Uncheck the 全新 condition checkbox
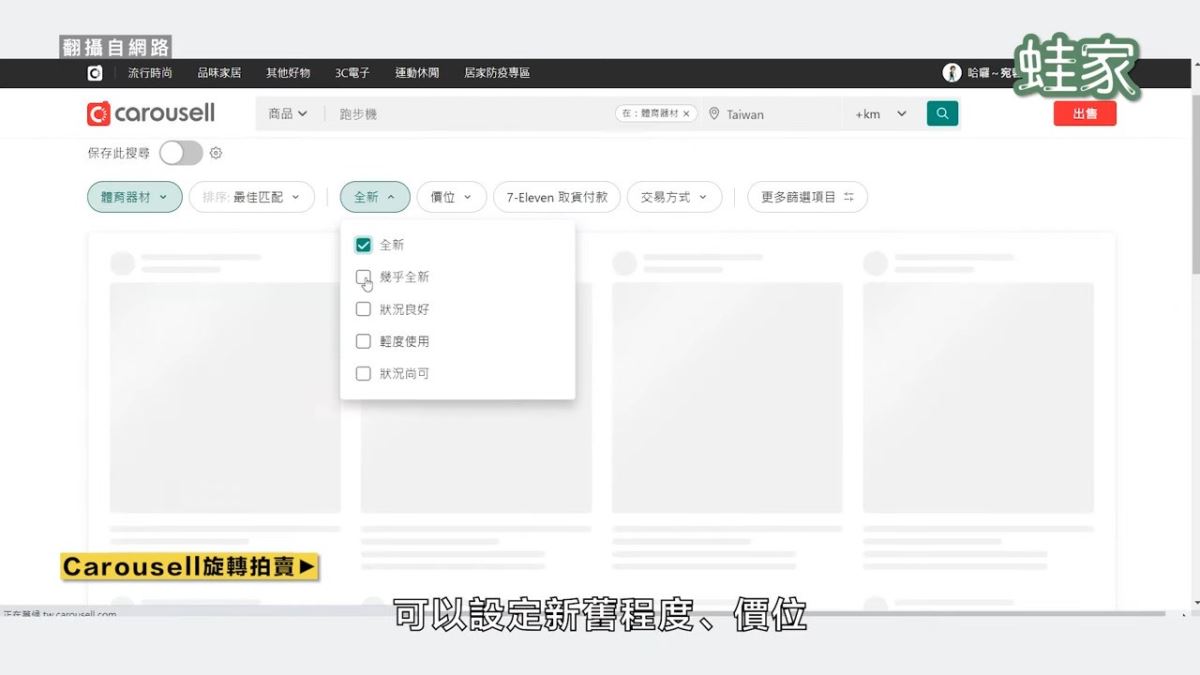 click(363, 245)
